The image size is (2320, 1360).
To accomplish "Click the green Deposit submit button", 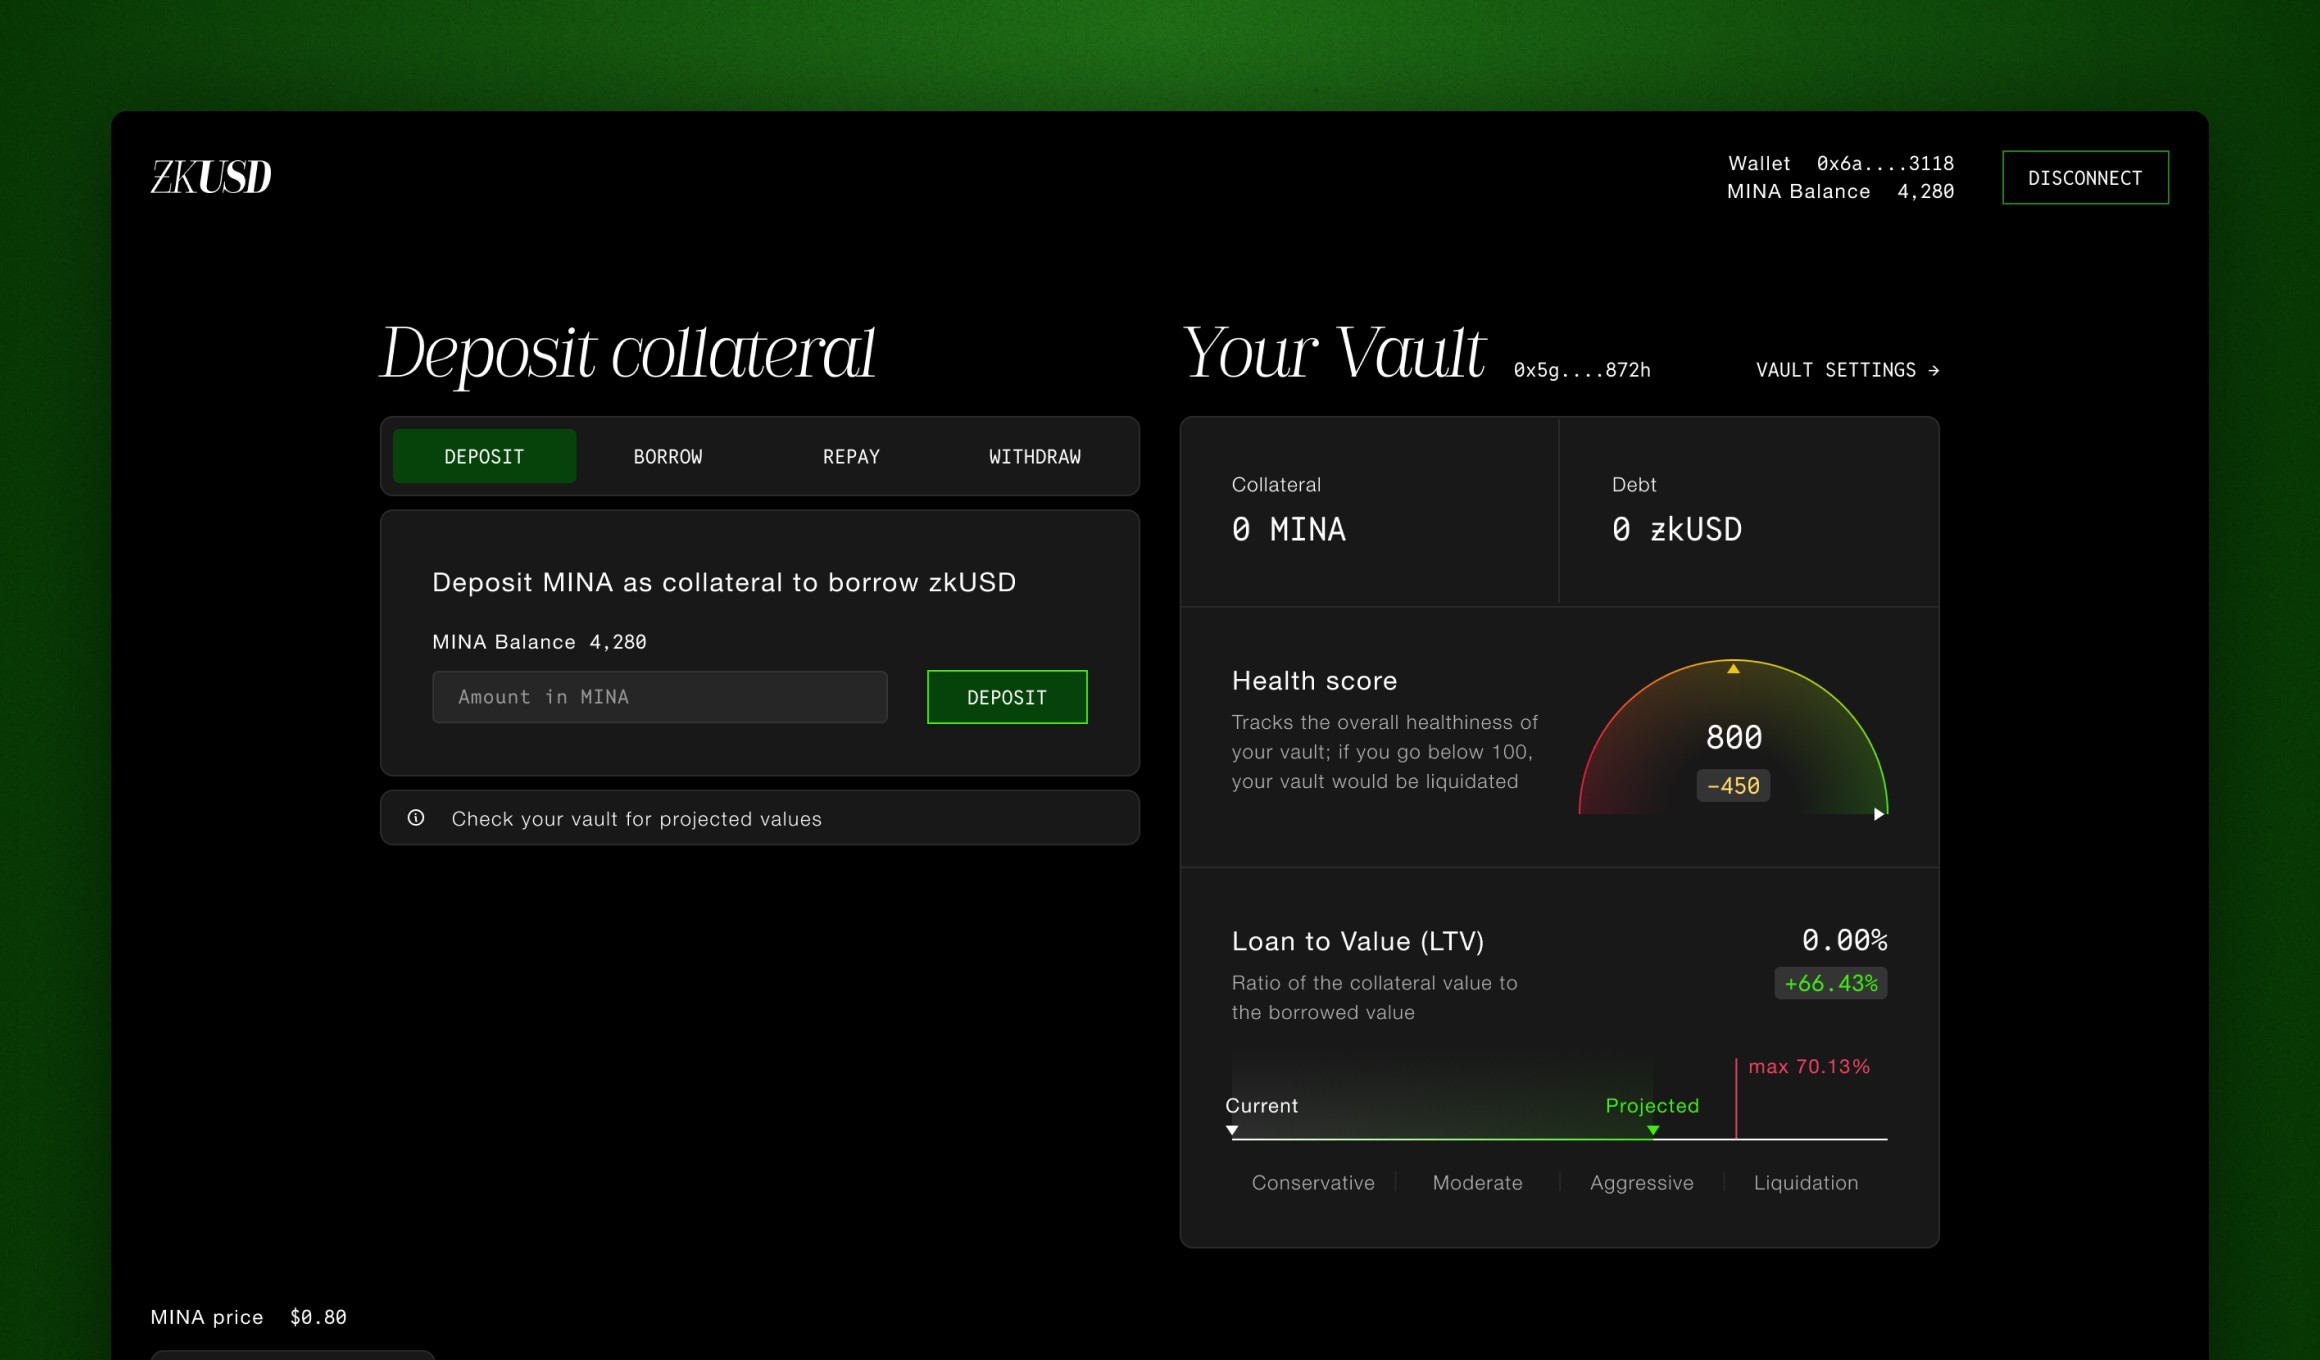I will (1007, 697).
